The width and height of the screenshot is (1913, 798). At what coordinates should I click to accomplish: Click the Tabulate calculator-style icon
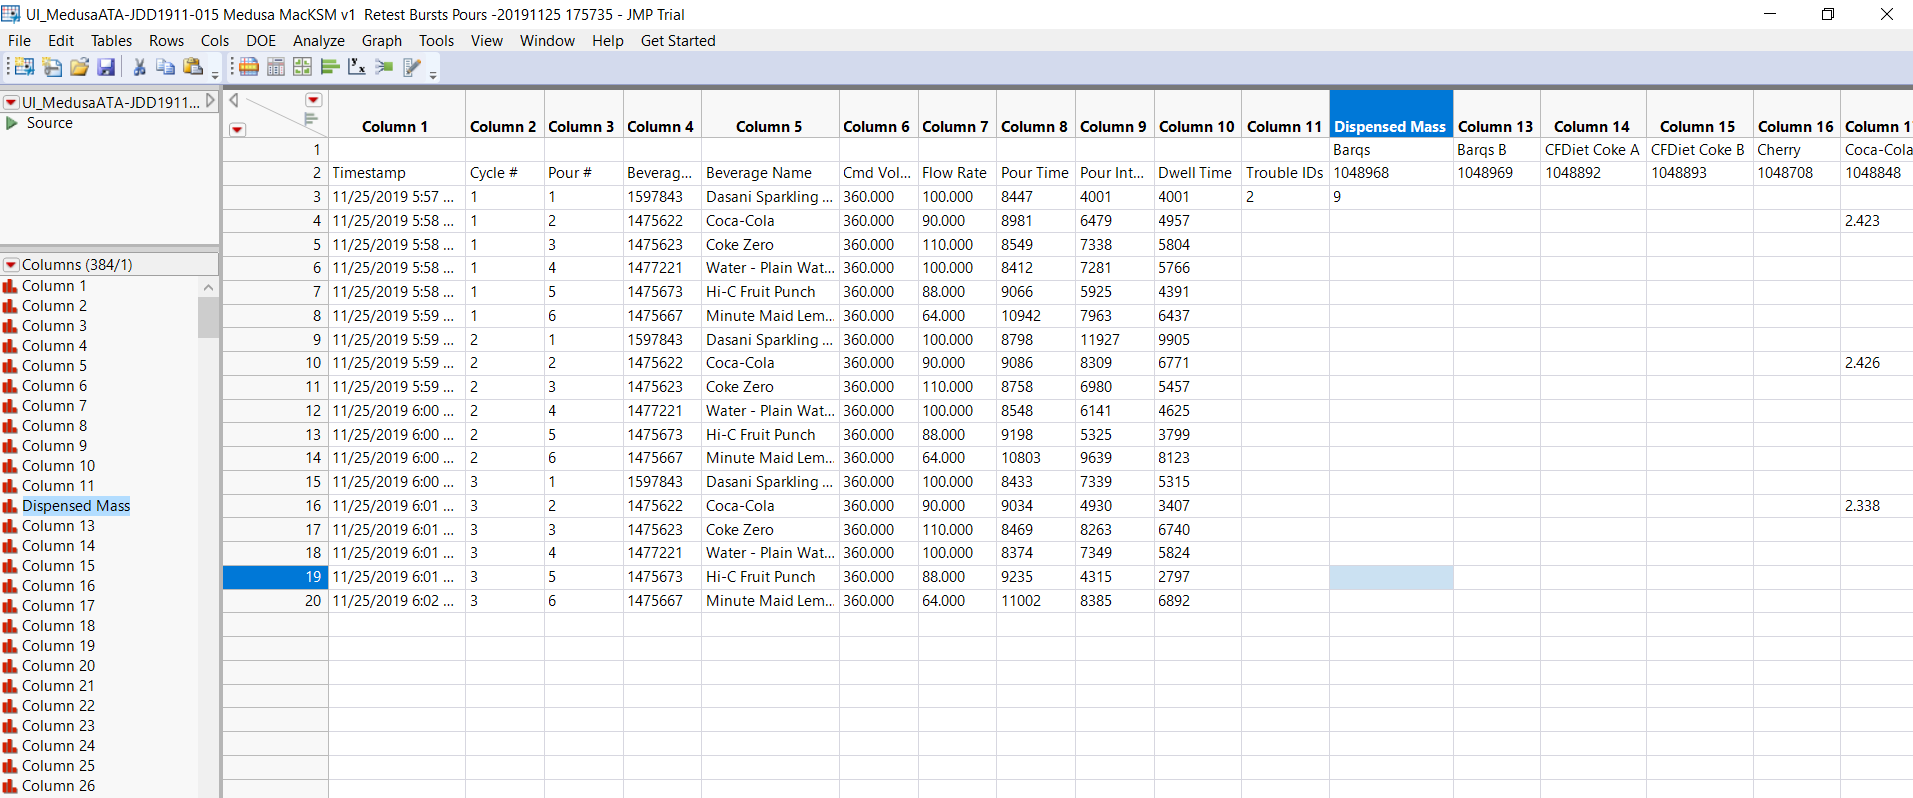tap(276, 67)
